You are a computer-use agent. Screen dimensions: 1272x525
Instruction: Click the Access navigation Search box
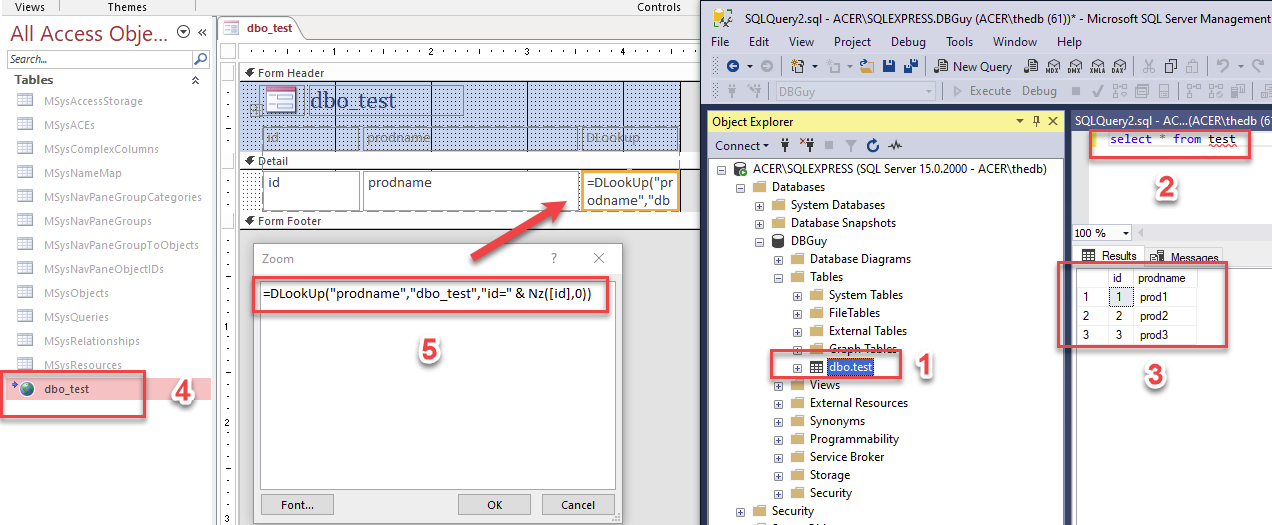click(x=100, y=59)
